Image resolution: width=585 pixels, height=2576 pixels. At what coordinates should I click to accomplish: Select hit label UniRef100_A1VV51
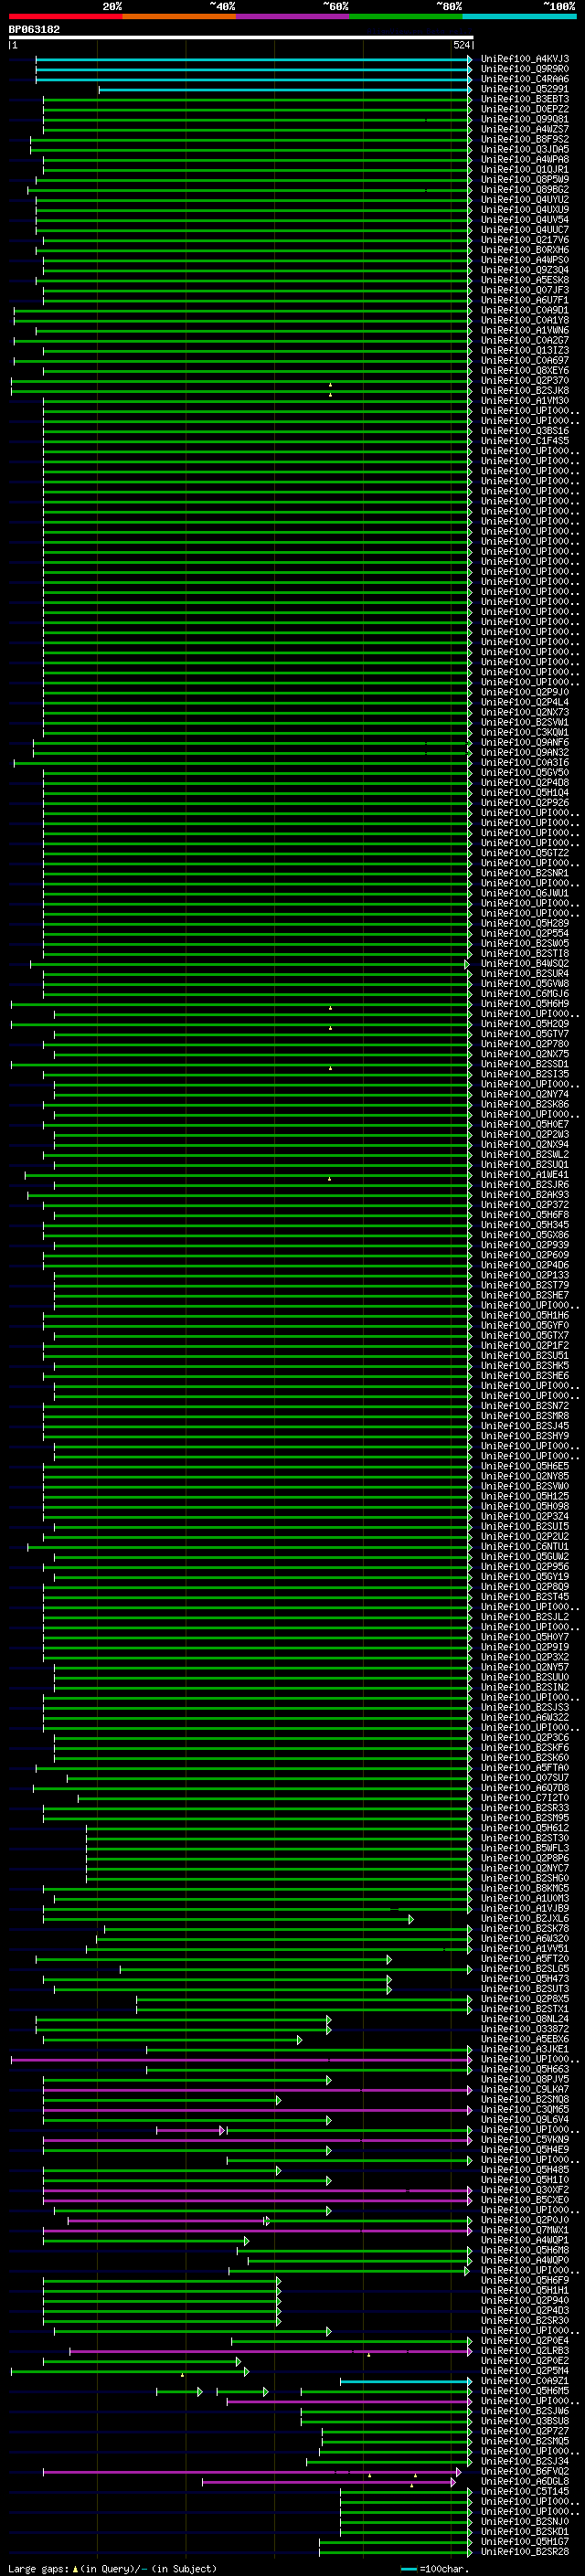click(x=525, y=1948)
